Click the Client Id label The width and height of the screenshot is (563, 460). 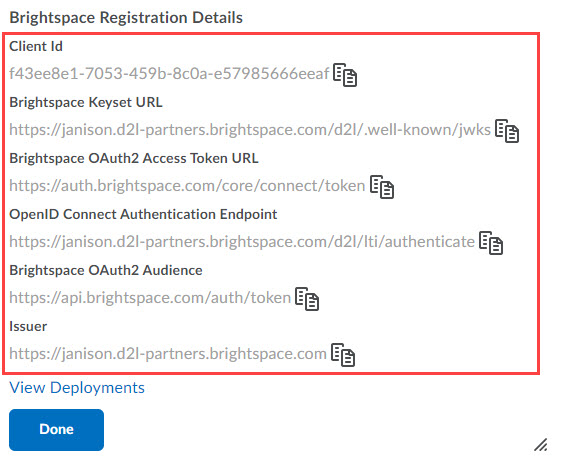click(36, 46)
